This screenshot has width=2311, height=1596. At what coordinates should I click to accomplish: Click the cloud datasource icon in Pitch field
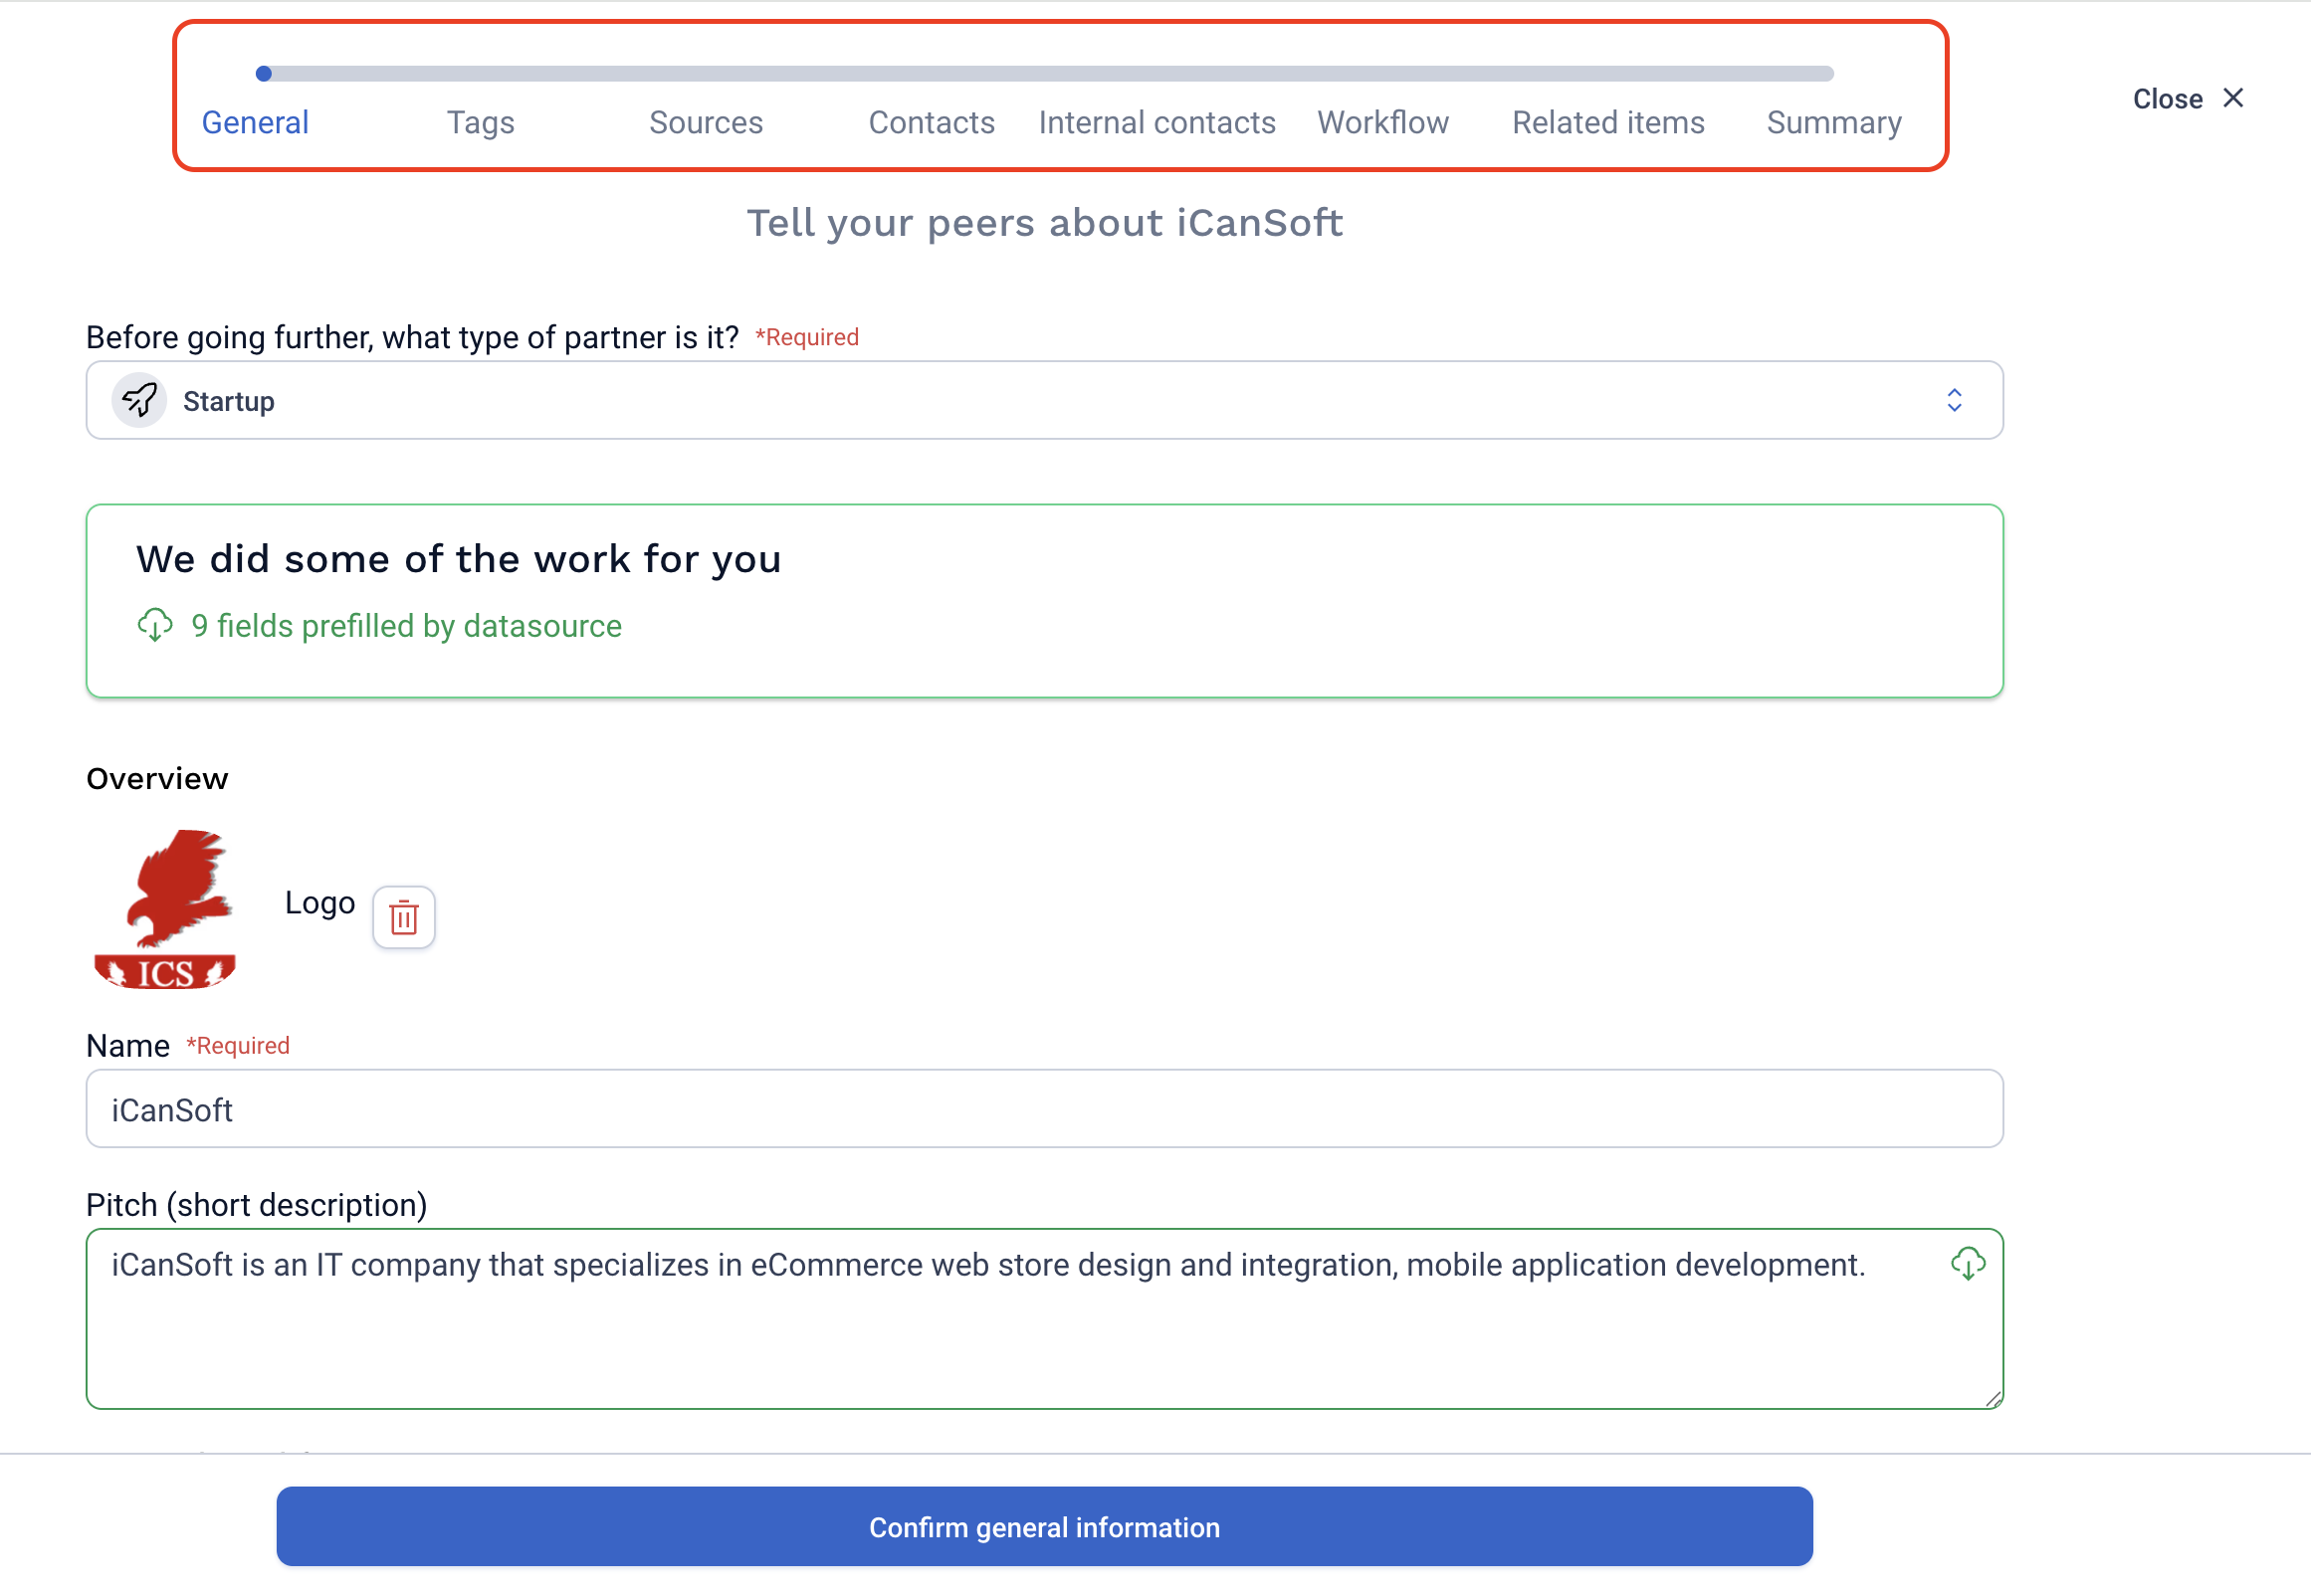pos(1967,1264)
